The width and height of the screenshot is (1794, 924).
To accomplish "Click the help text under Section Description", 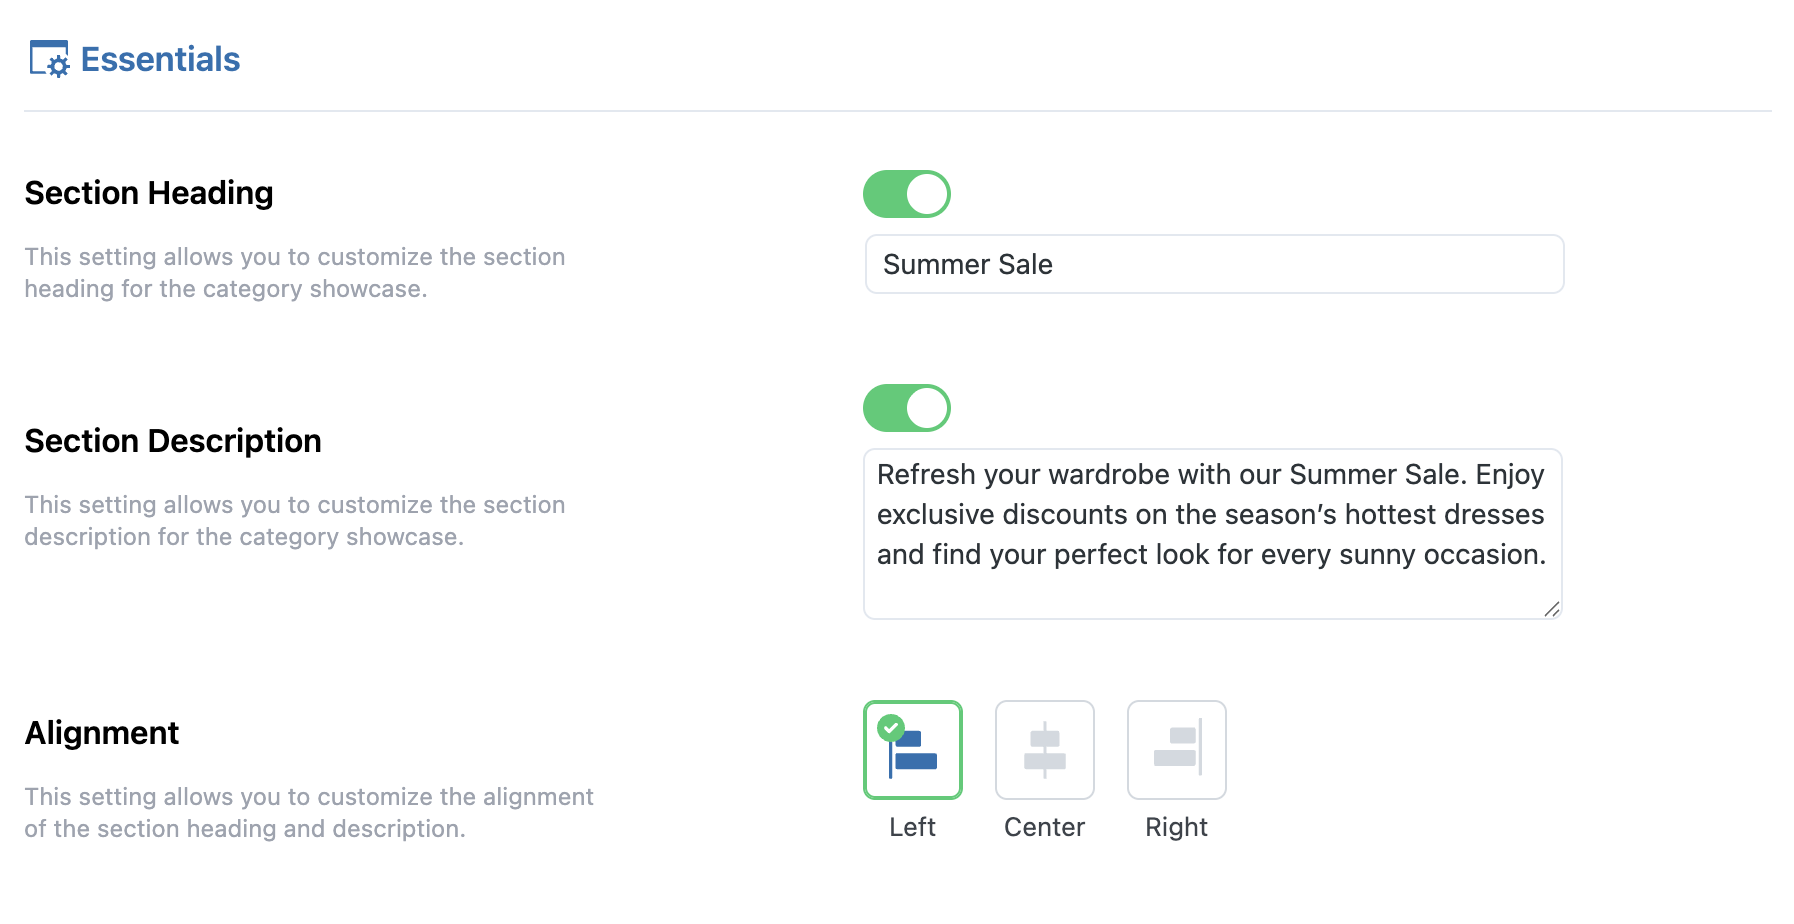I will point(295,521).
